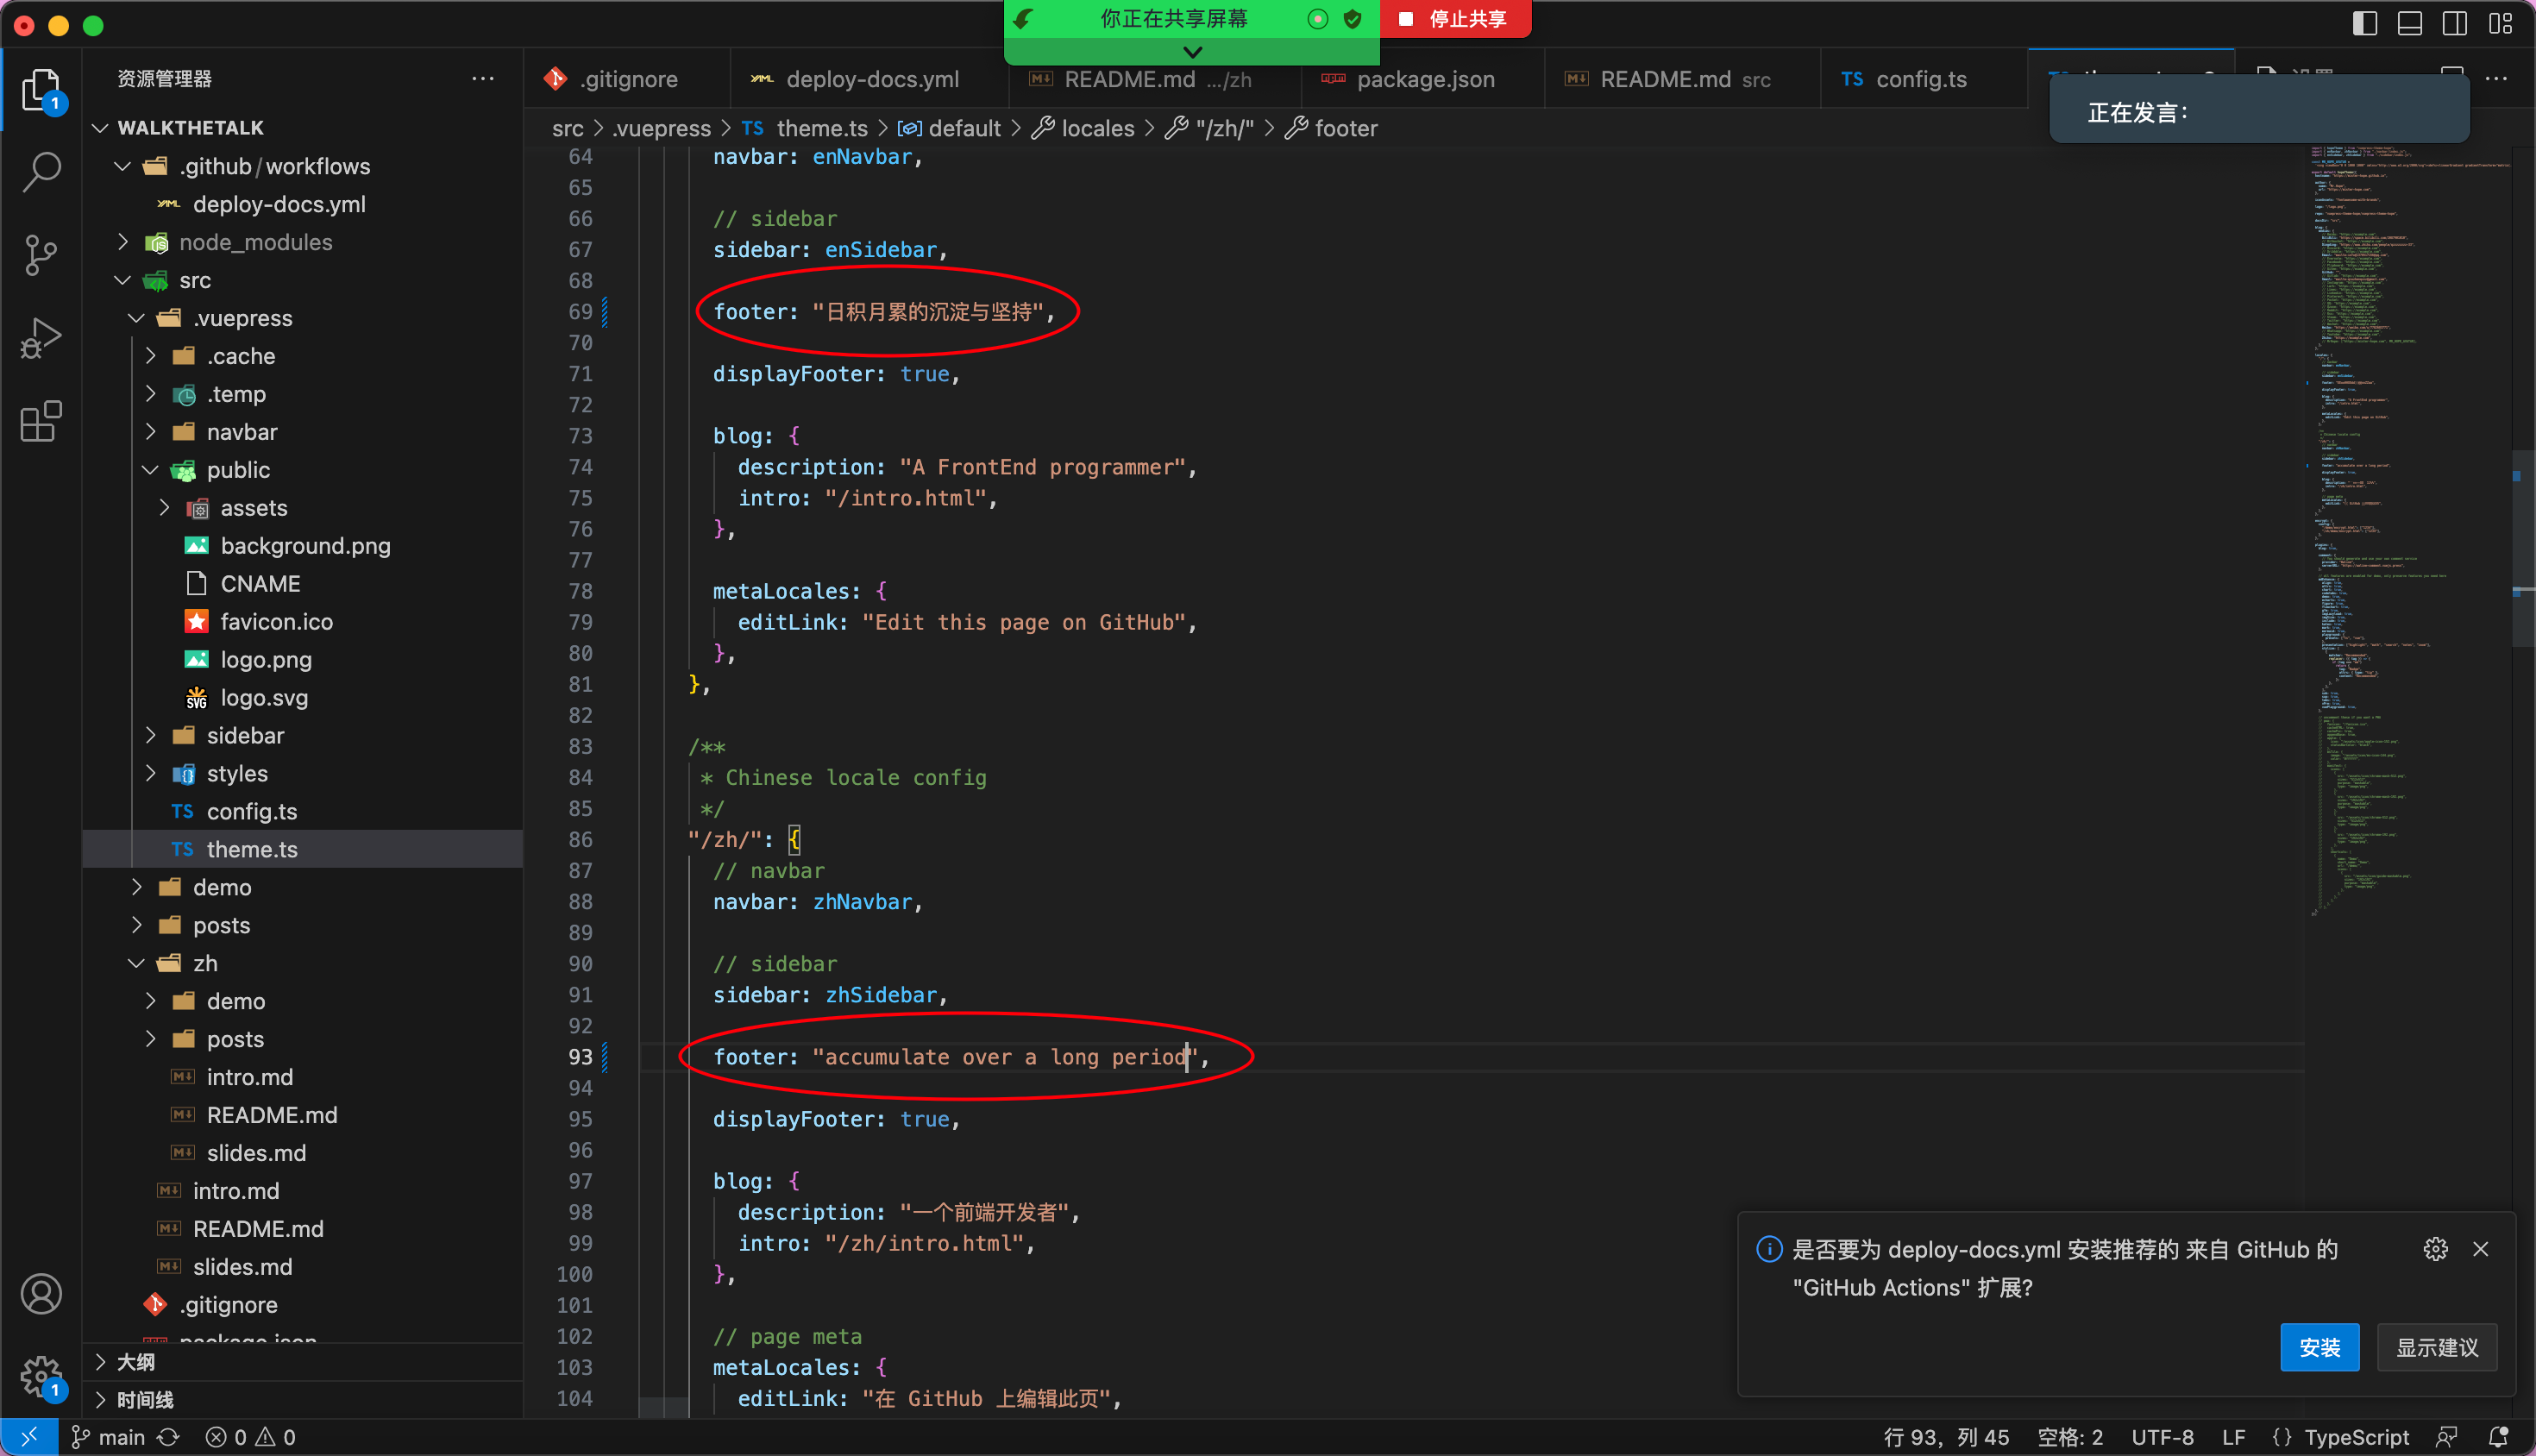Toggle secondary side bar layout icon
Viewport: 2536px width, 1456px height.
2455,23
